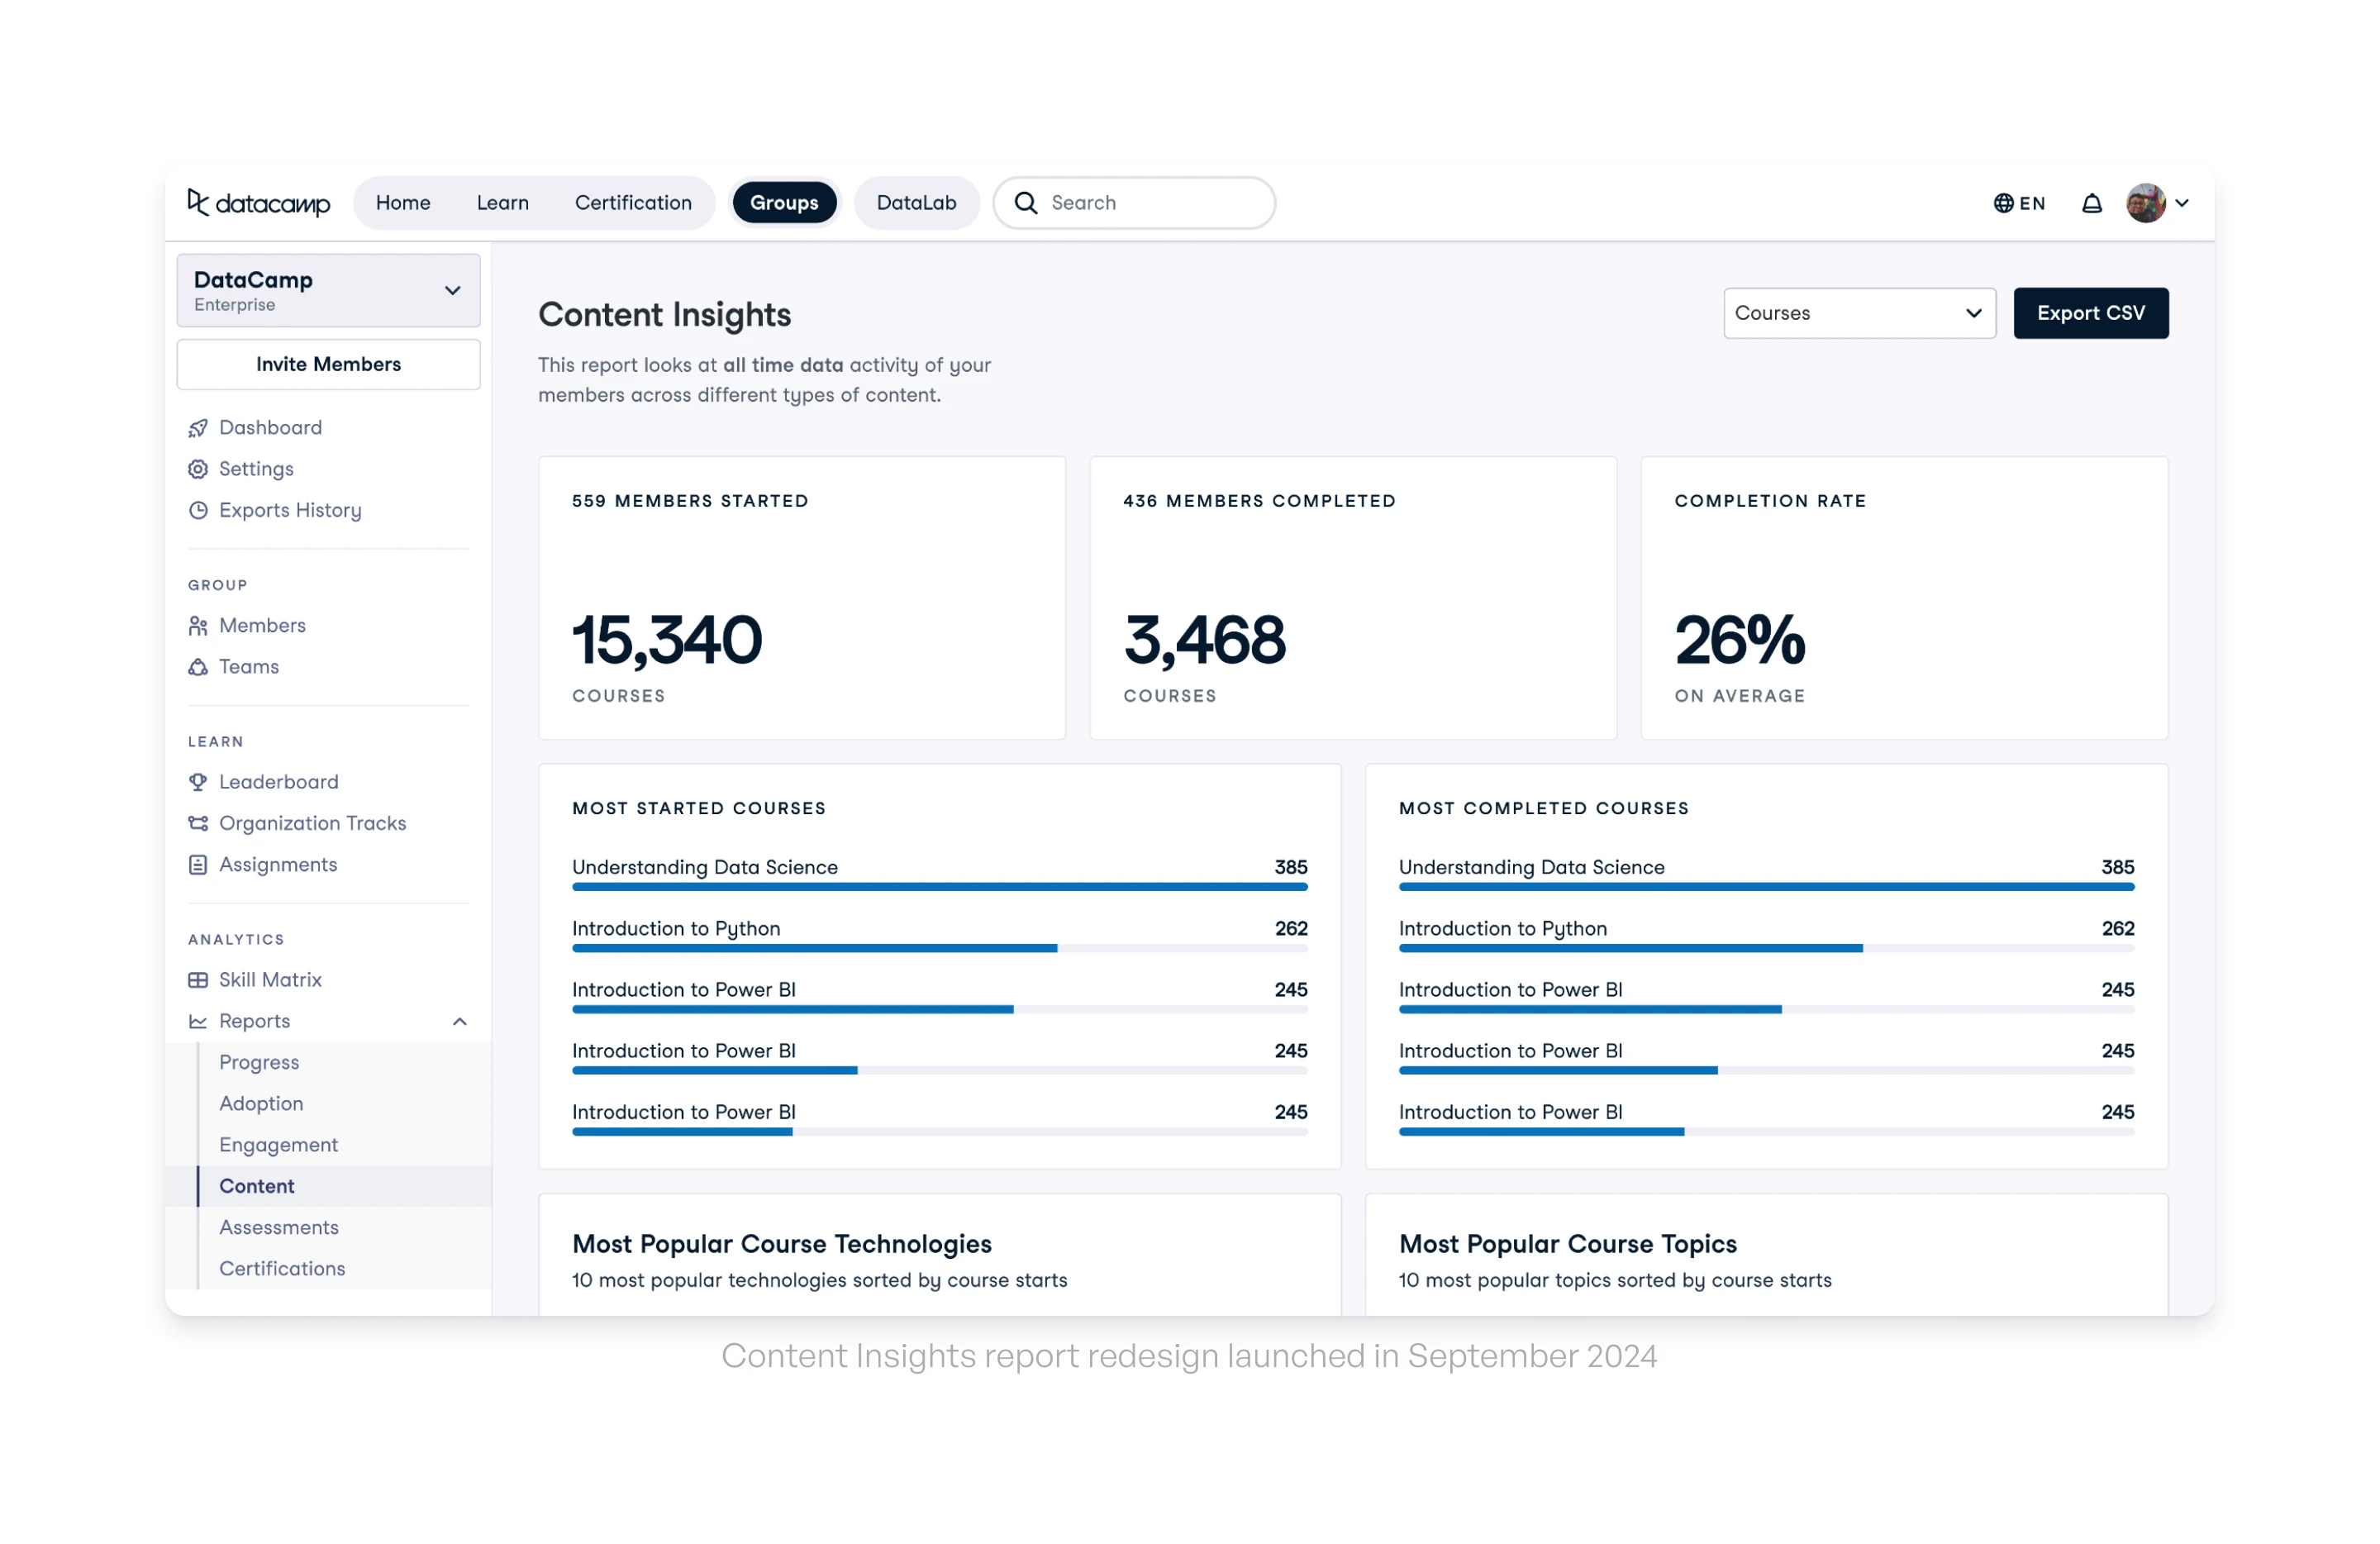The width and height of the screenshot is (2380, 1544).
Task: Click the DataCamp logo
Action: (x=258, y=203)
